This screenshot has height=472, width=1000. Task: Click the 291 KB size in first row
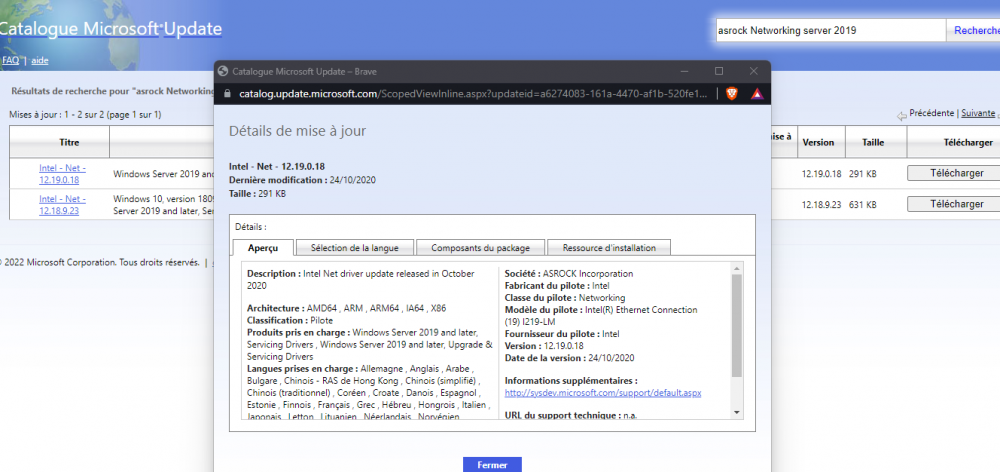[x=863, y=173]
